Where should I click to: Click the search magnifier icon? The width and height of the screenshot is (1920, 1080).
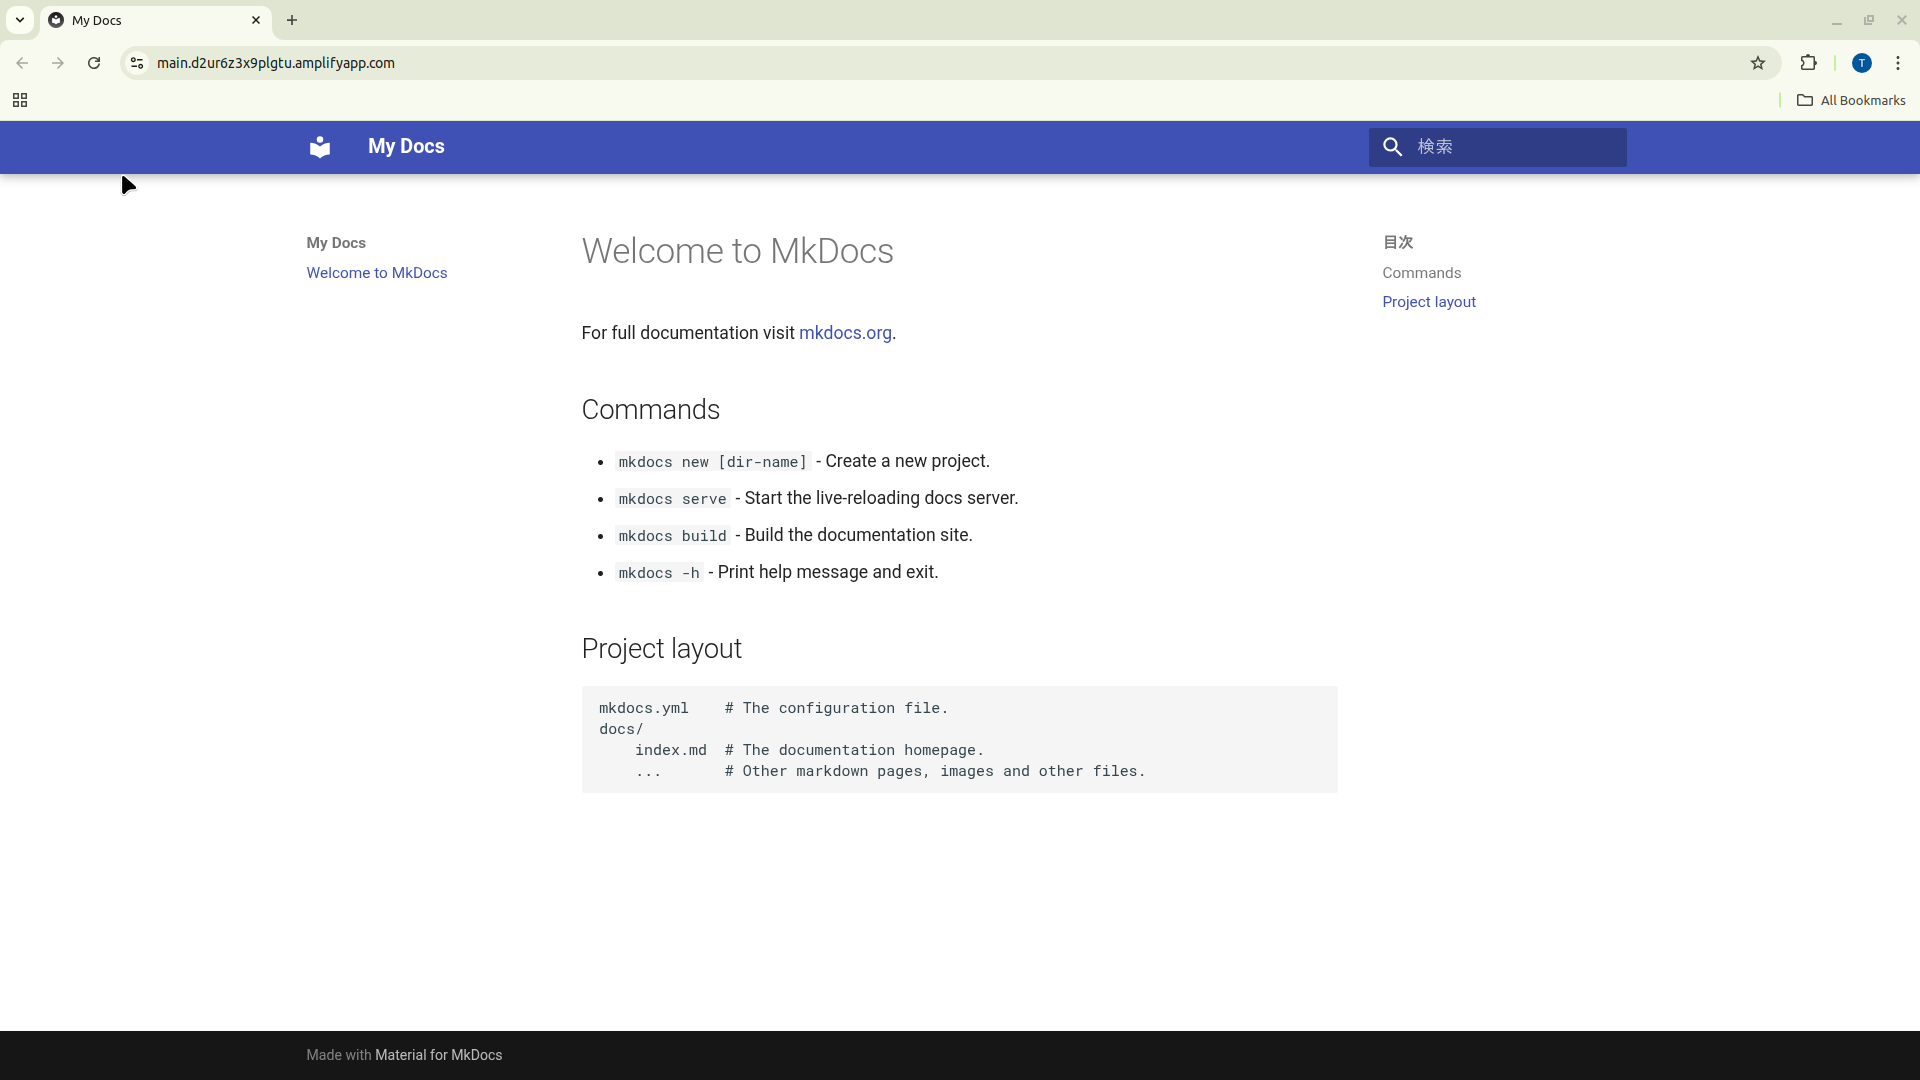[x=1393, y=147]
